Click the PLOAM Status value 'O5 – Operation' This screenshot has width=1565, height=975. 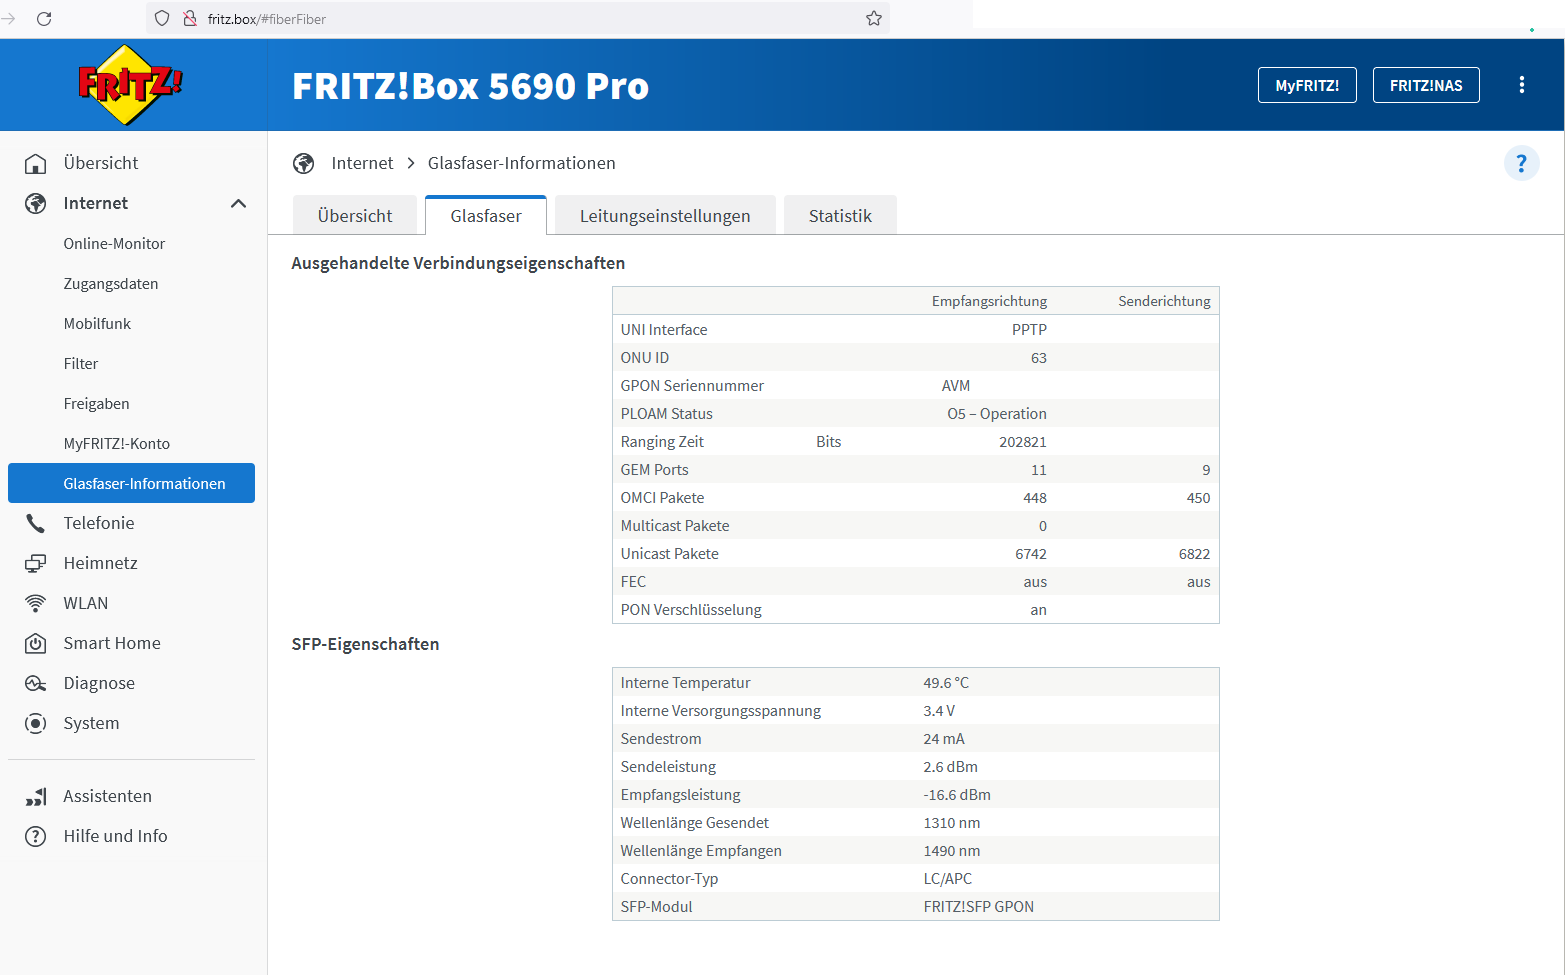point(997,414)
